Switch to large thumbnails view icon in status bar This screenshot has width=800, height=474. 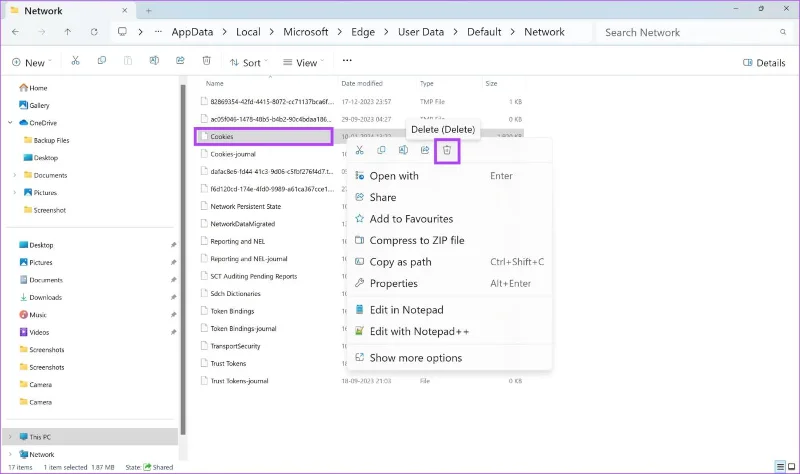click(x=791, y=466)
